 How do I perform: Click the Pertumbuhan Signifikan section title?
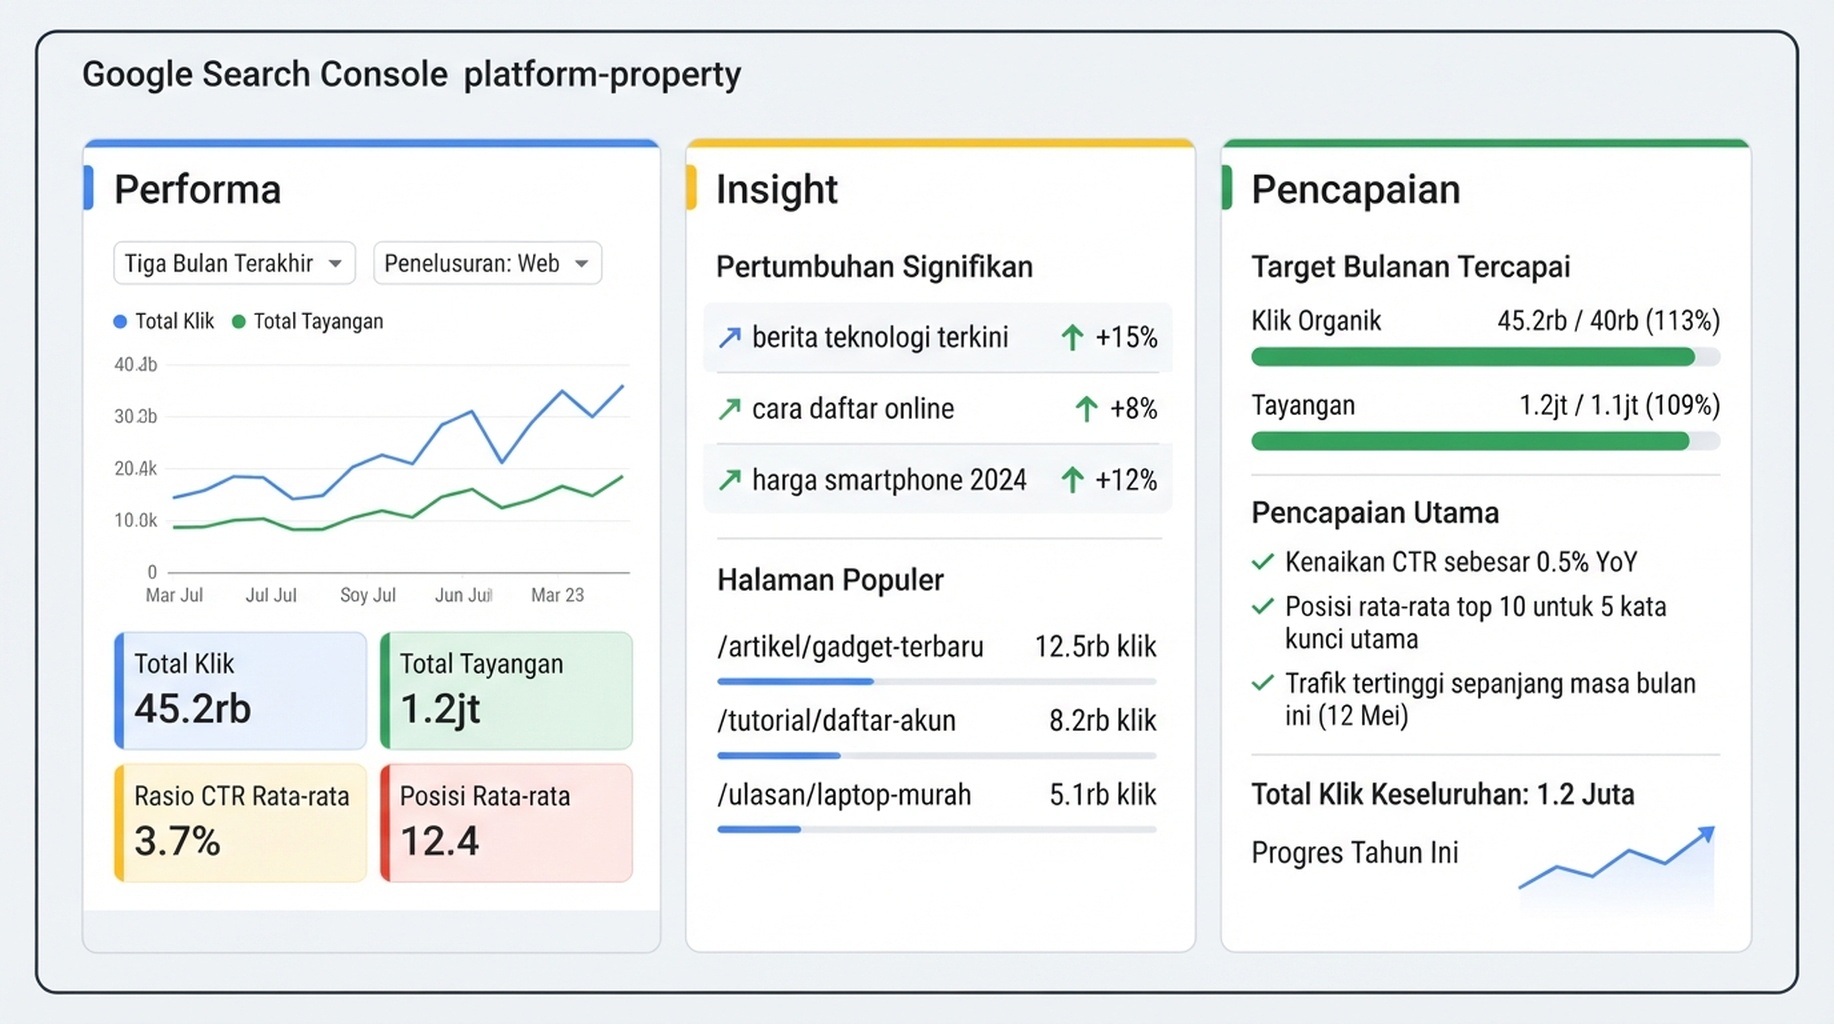(x=874, y=267)
